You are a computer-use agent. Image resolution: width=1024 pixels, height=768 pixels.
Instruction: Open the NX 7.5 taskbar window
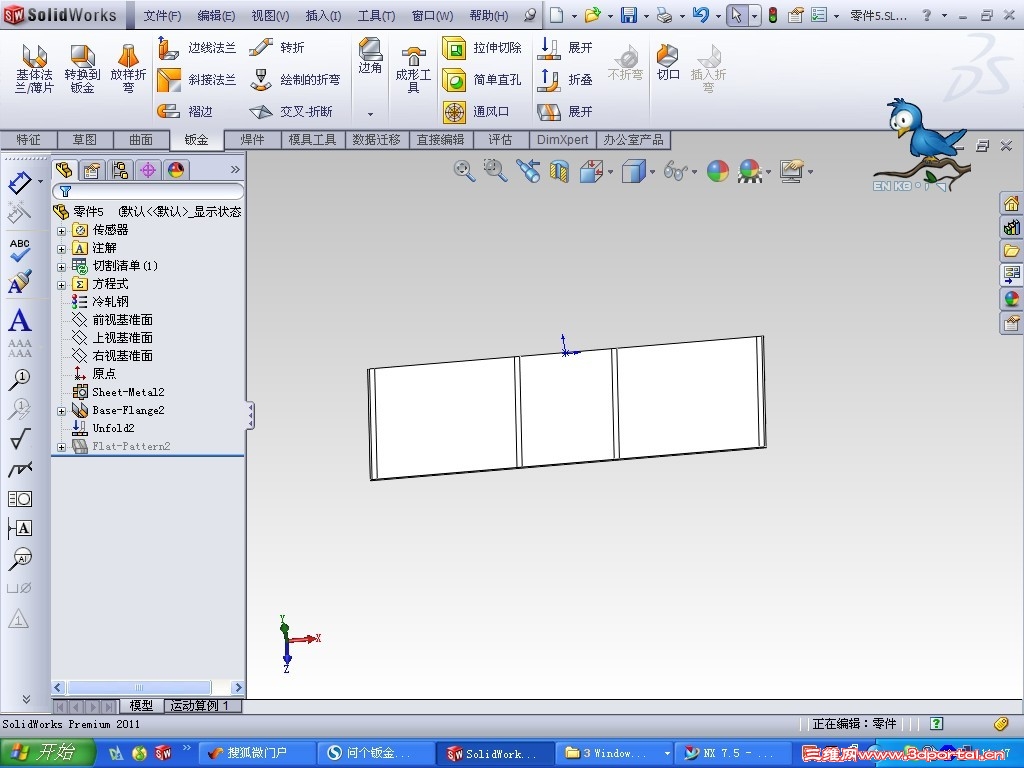click(x=733, y=753)
